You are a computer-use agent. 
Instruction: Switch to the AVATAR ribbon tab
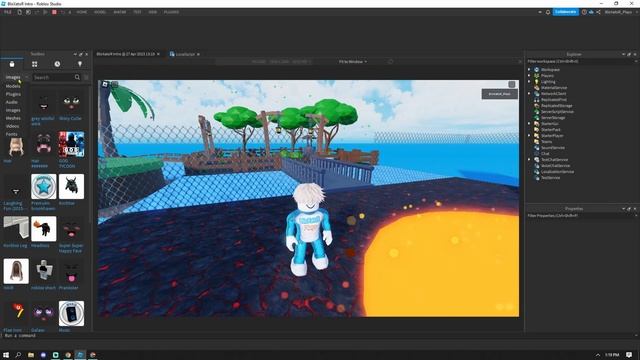[x=120, y=12]
